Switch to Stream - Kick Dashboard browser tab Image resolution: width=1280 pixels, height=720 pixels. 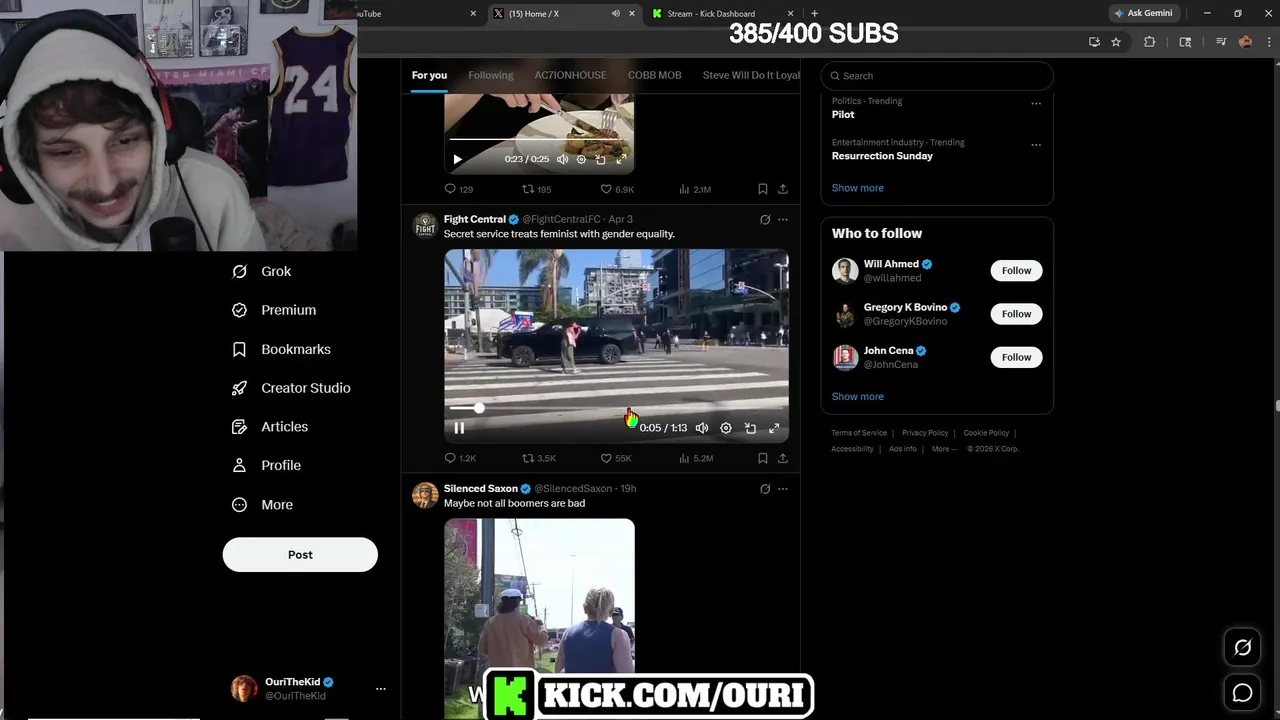coord(711,14)
